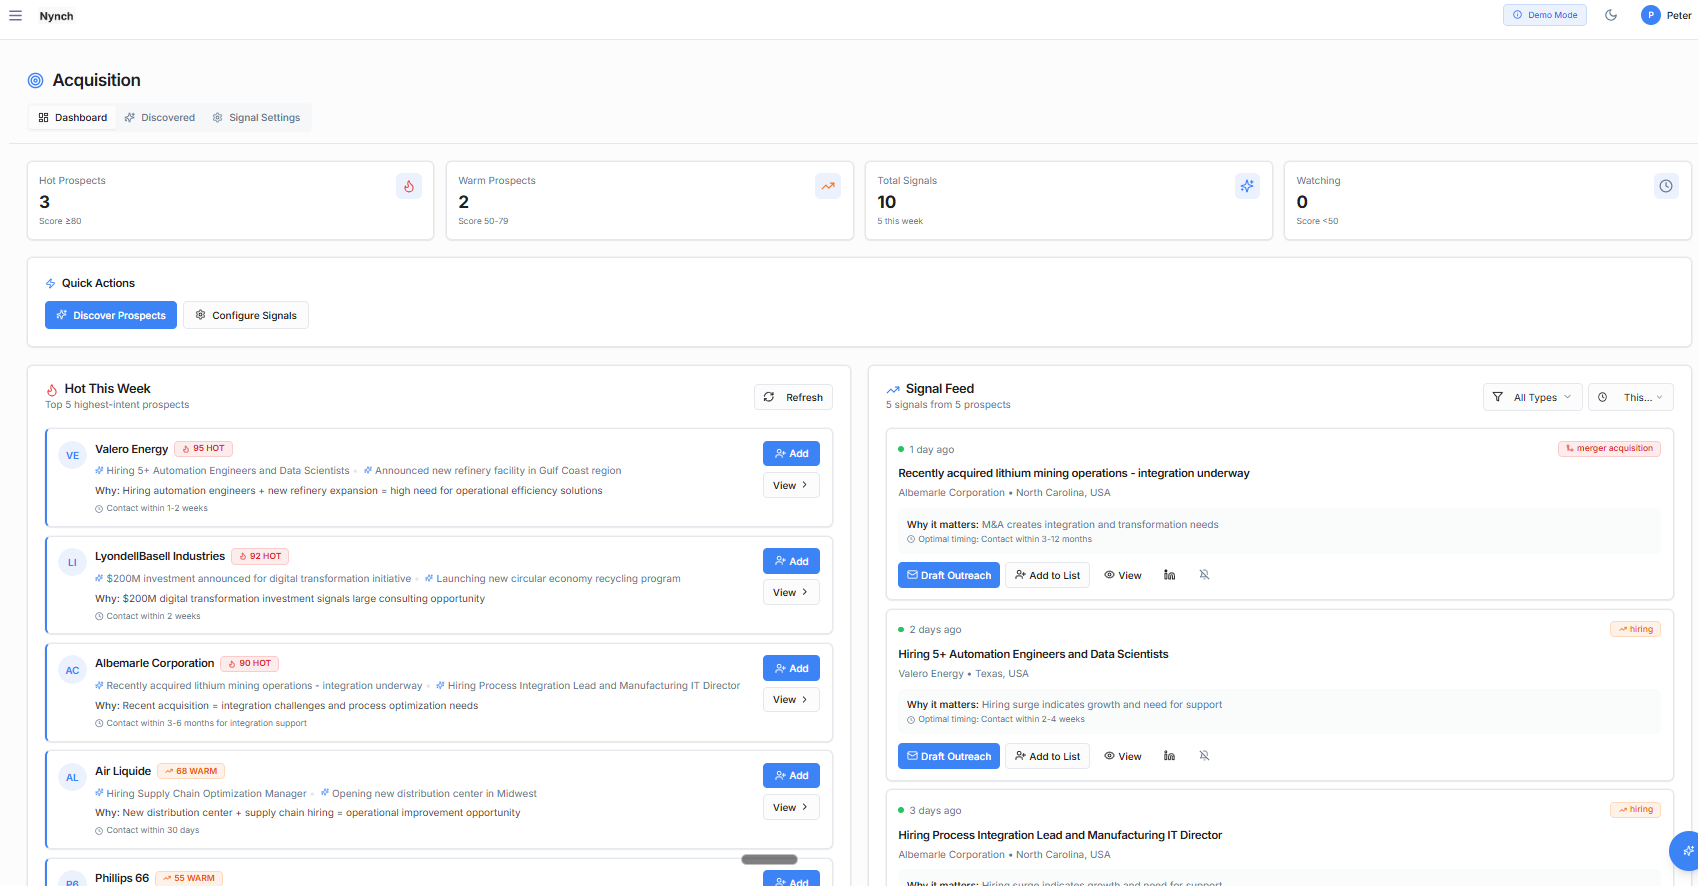Open the hamburger sidebar menu
This screenshot has width=1698, height=886.
[15, 16]
